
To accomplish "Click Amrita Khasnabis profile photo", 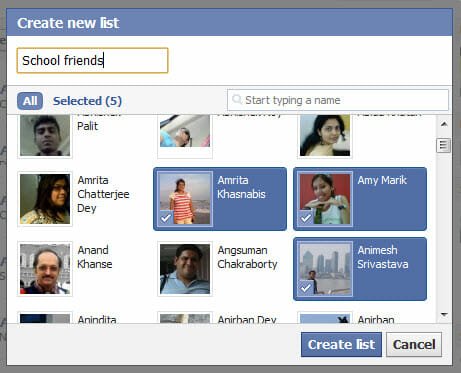I will point(185,199).
